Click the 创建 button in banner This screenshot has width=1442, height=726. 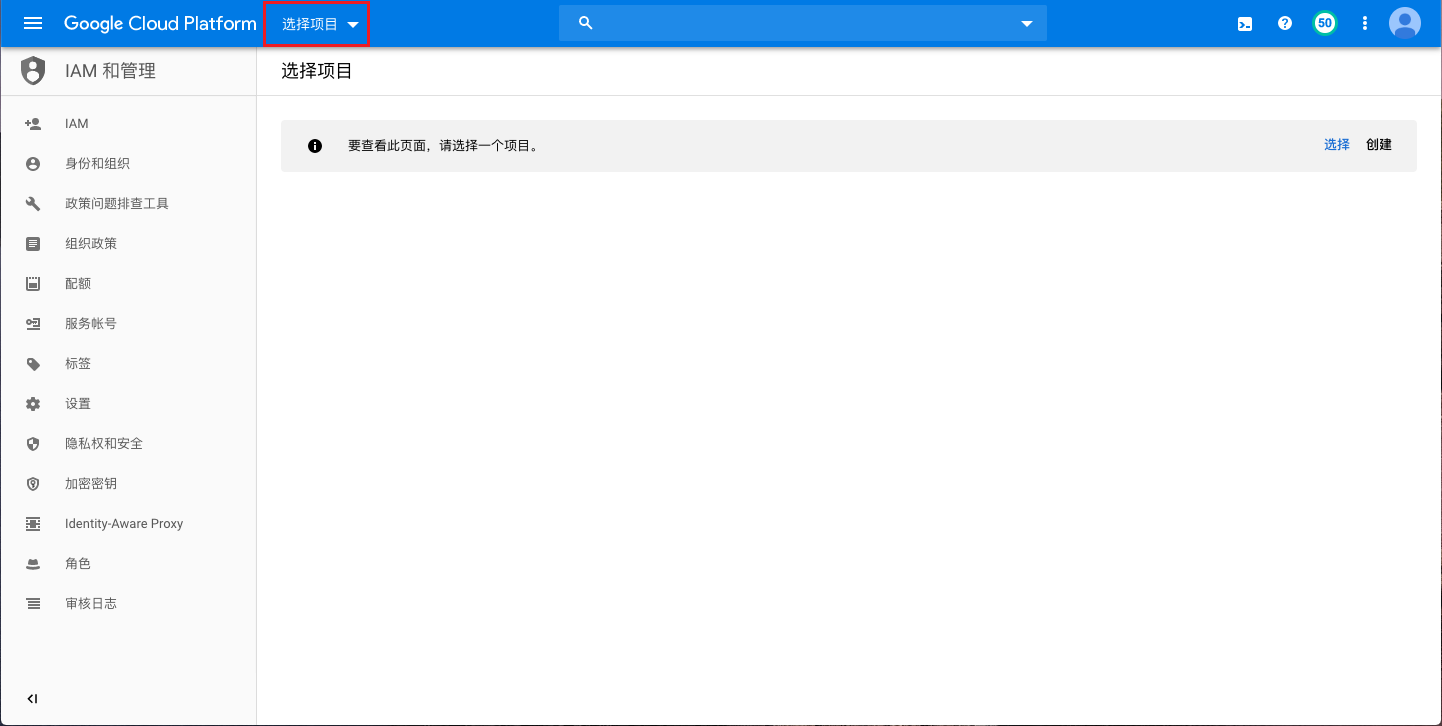click(x=1379, y=145)
